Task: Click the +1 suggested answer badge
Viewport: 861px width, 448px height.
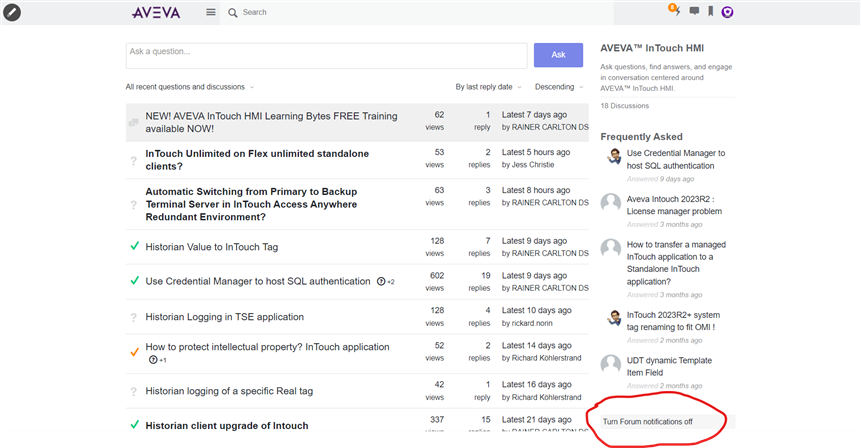Action: click(158, 360)
